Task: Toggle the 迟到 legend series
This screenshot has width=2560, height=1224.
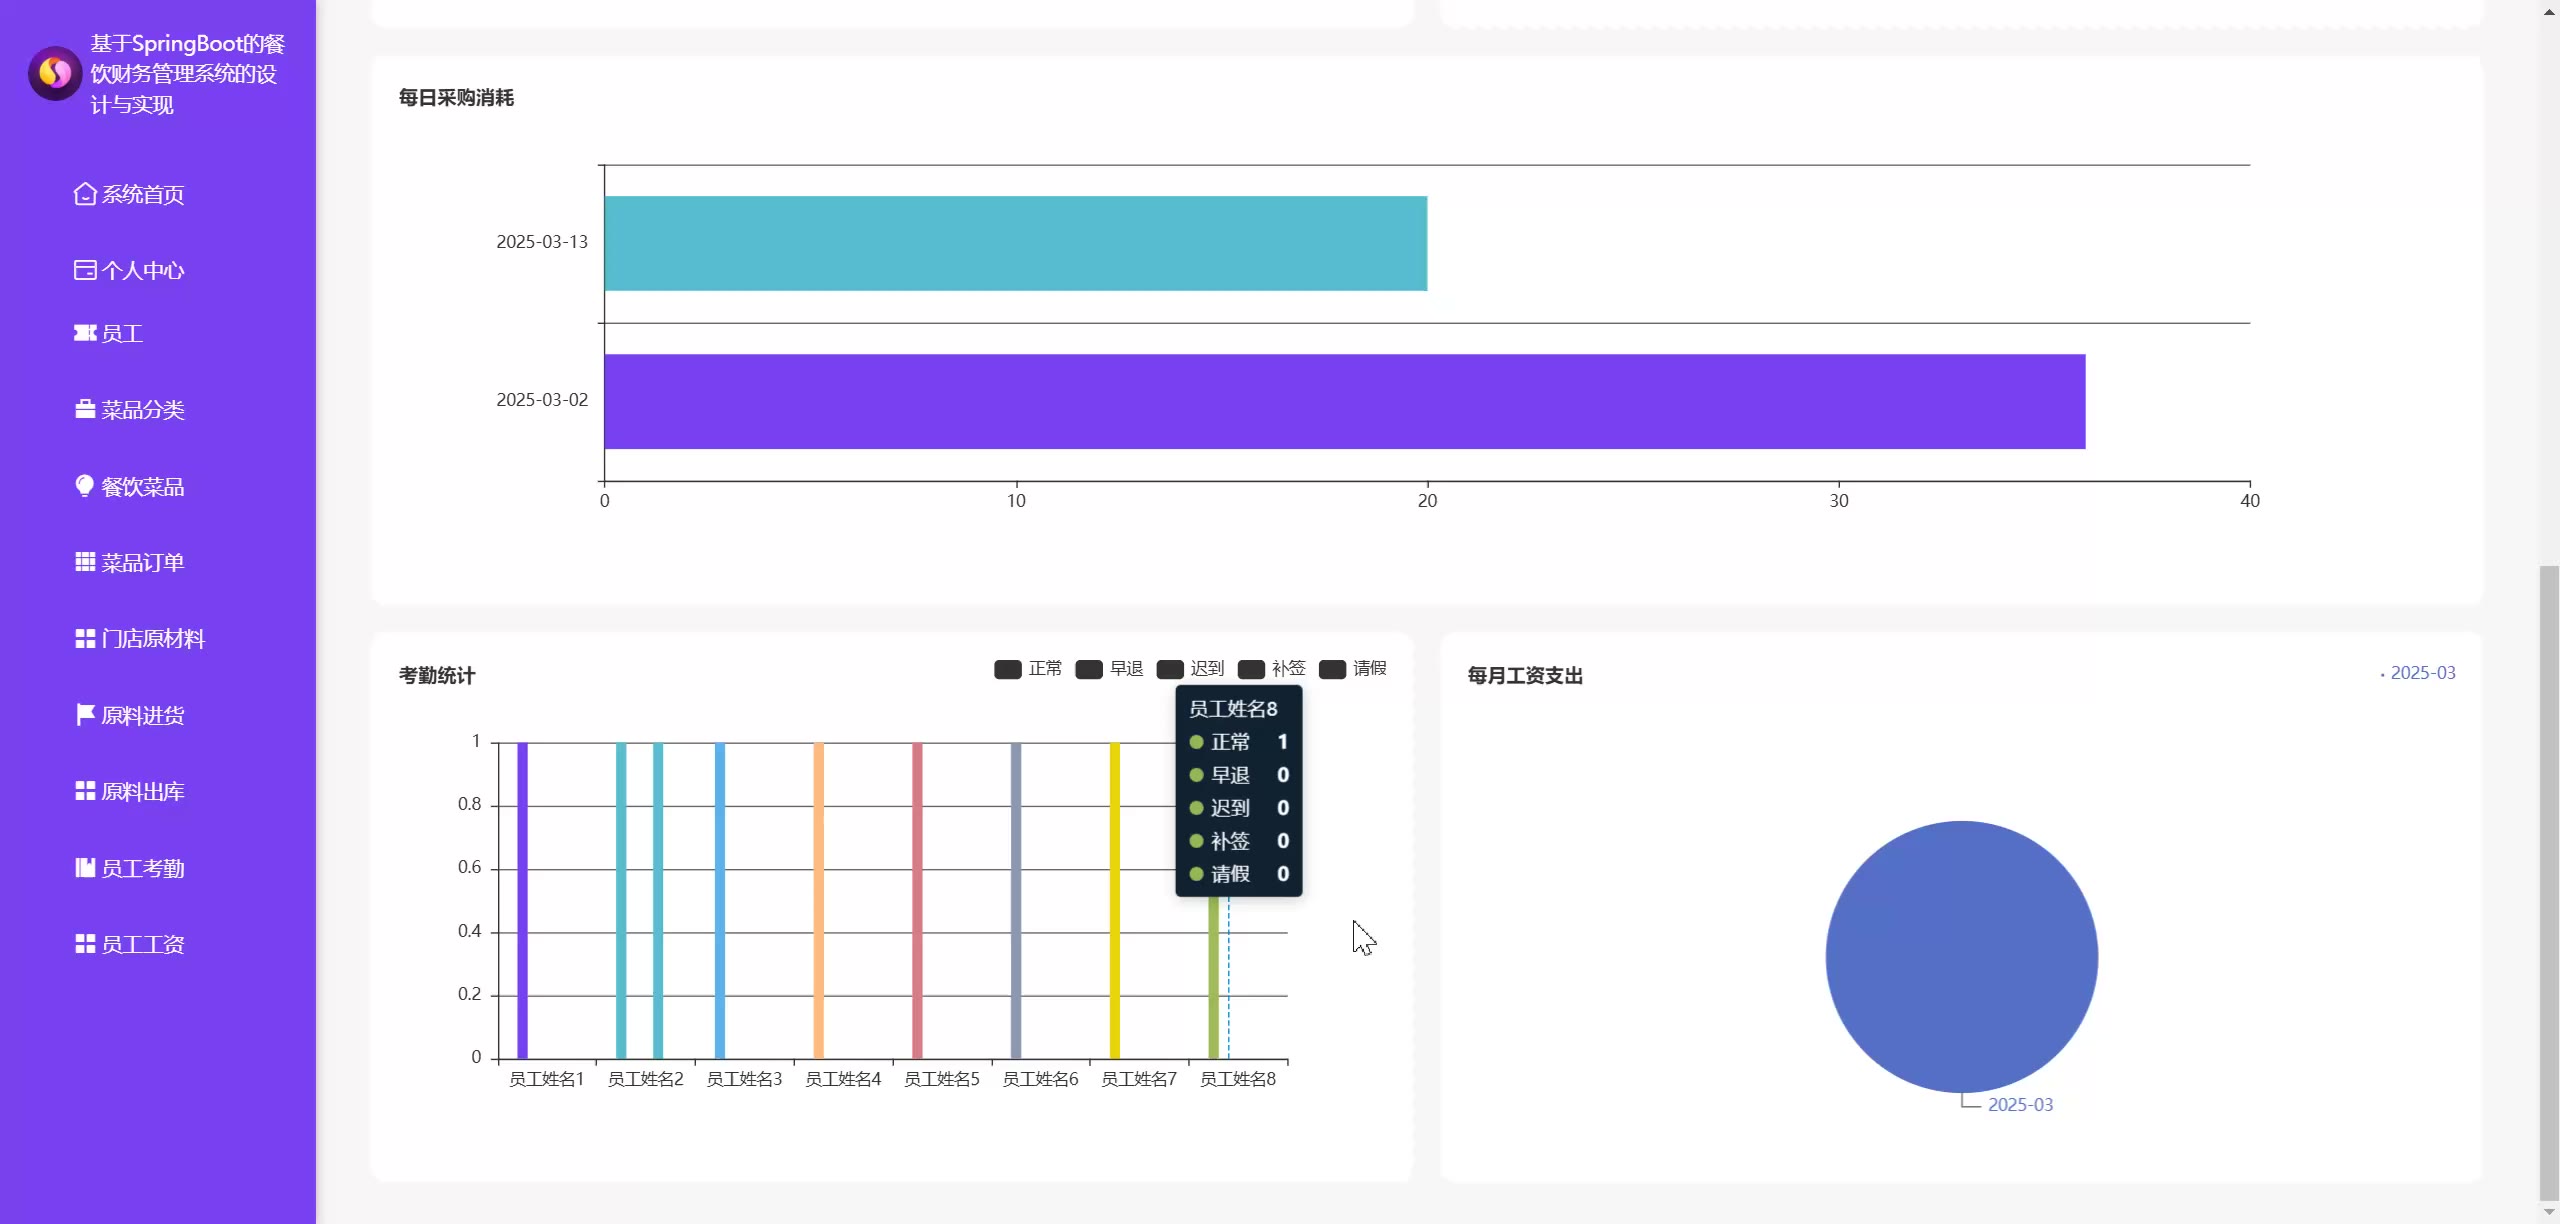Action: (1170, 669)
